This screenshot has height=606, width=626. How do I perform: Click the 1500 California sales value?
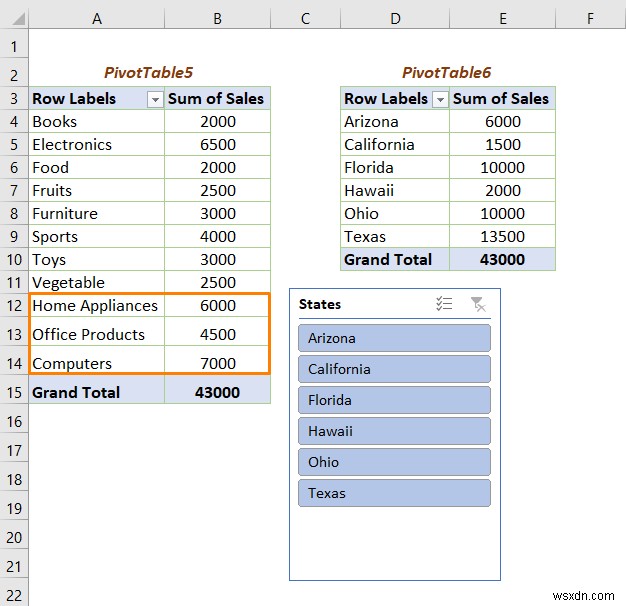[502, 145]
